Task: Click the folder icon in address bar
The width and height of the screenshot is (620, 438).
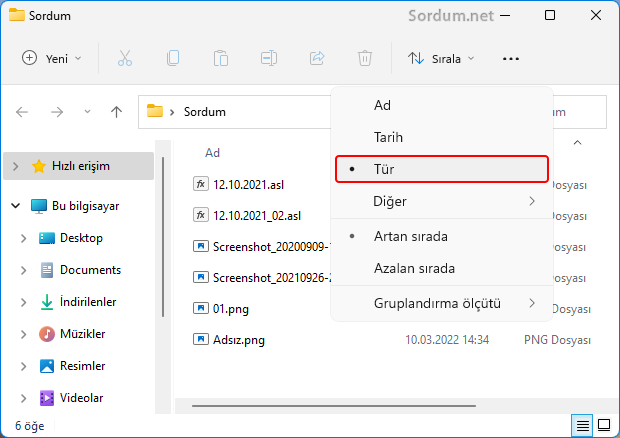Action: (x=155, y=111)
